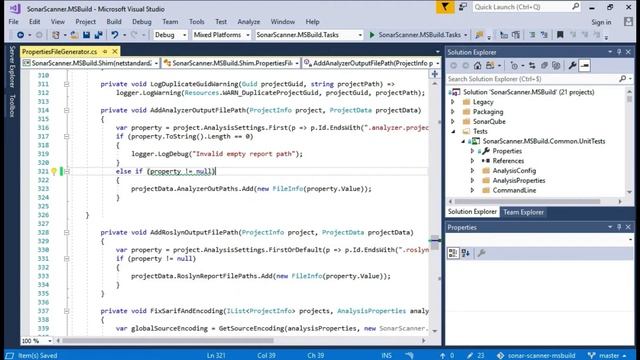Switch to the Solution Explorer tab
The height and width of the screenshot is (360, 640).
point(472,212)
